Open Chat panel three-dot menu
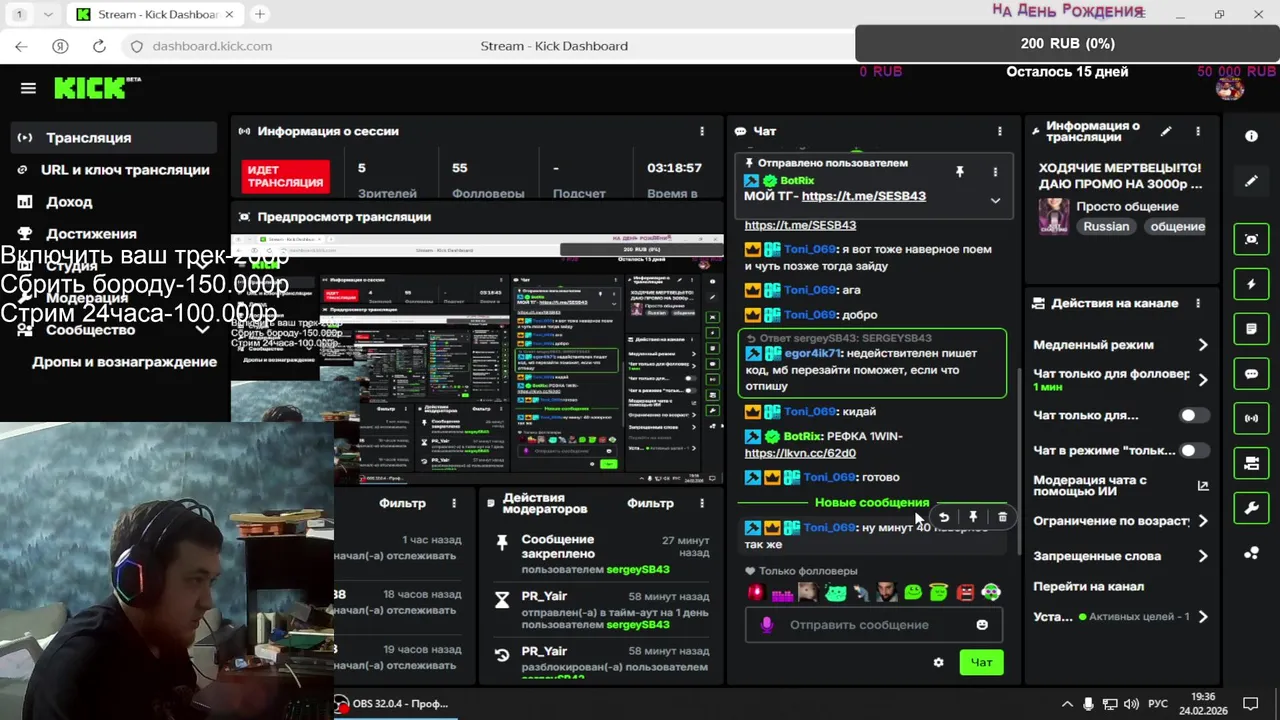Screen dimensions: 1280x720 click(999, 131)
